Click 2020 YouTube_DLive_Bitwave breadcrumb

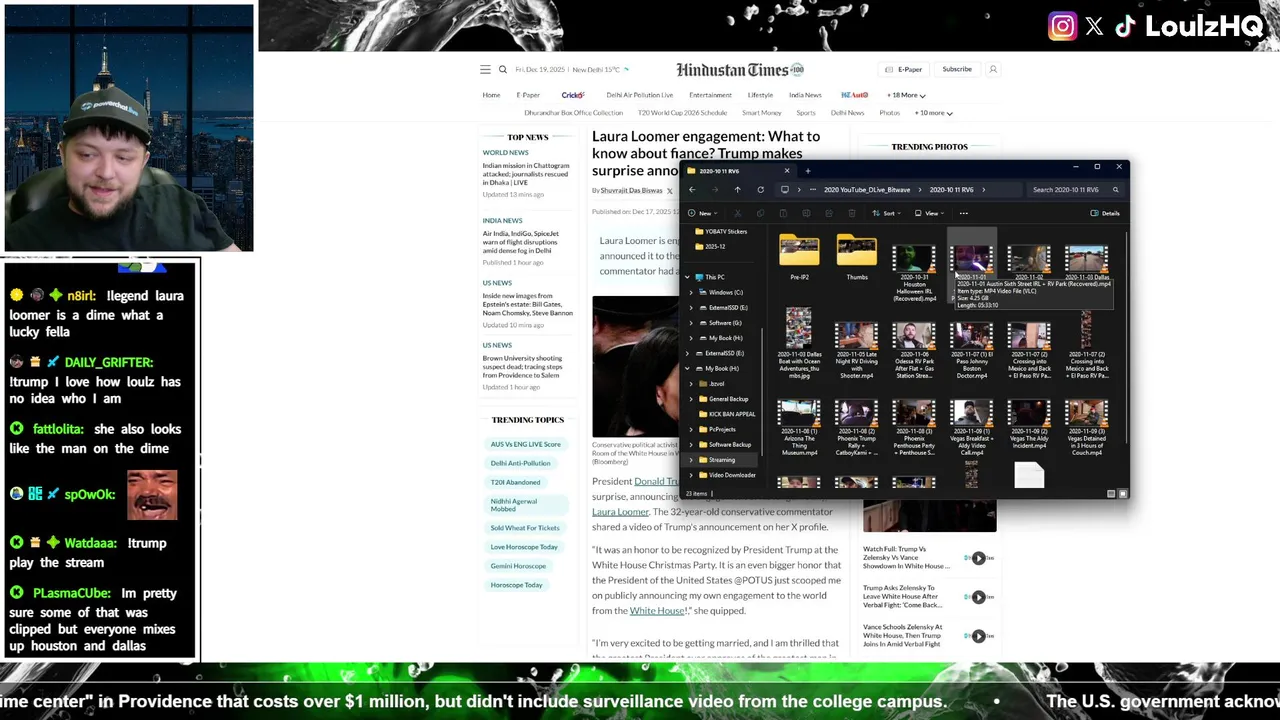coord(867,190)
